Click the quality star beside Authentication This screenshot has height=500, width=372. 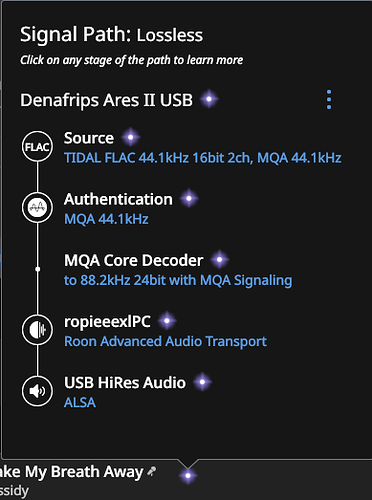(189, 198)
